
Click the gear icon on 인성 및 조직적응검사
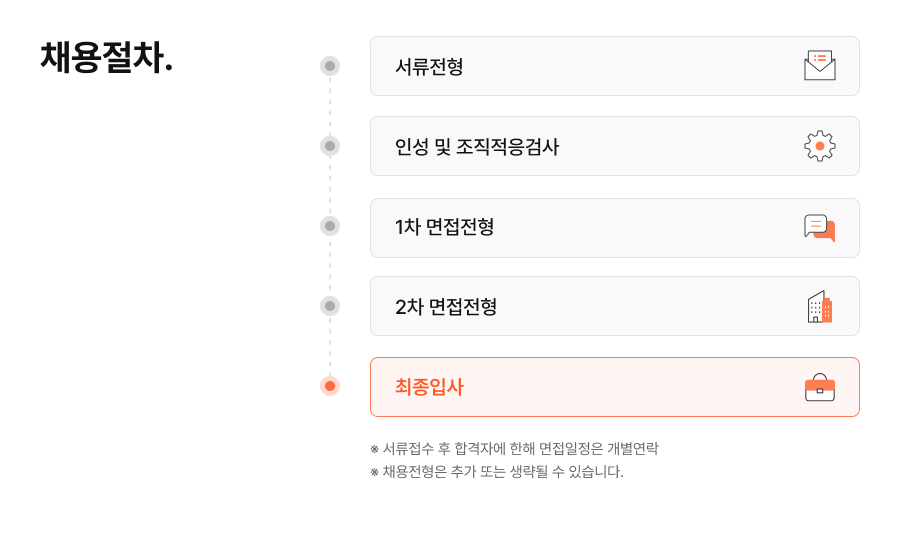click(x=819, y=146)
